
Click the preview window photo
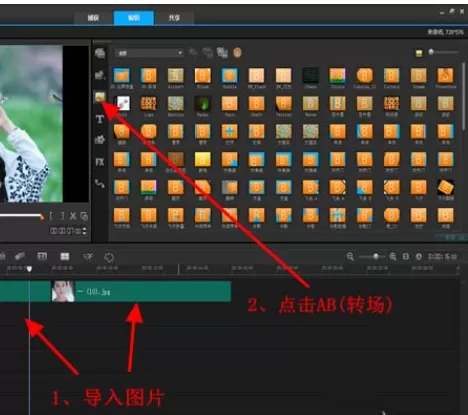[x=31, y=124]
